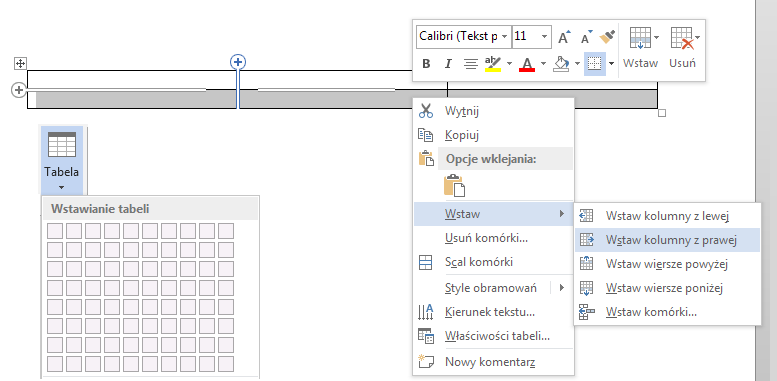Choose Wytnij from the context menu
The image size is (777, 381).
click(x=494, y=111)
